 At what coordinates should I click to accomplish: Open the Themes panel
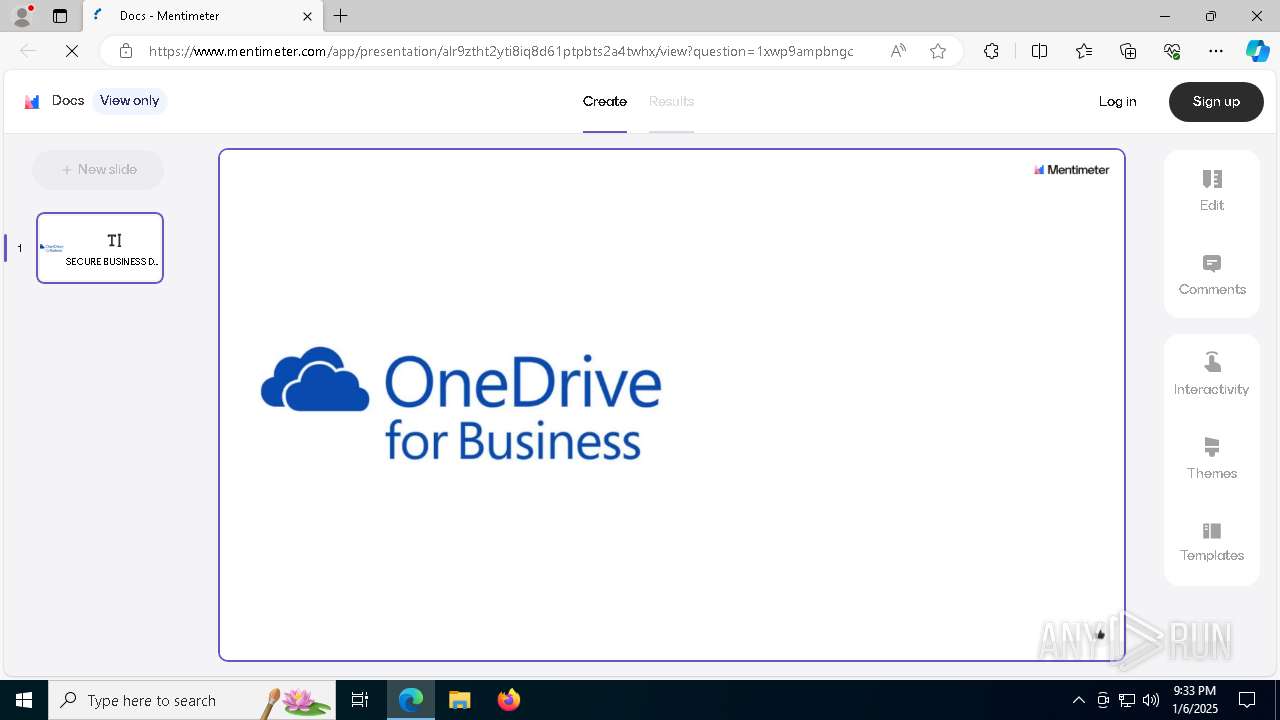(1212, 458)
